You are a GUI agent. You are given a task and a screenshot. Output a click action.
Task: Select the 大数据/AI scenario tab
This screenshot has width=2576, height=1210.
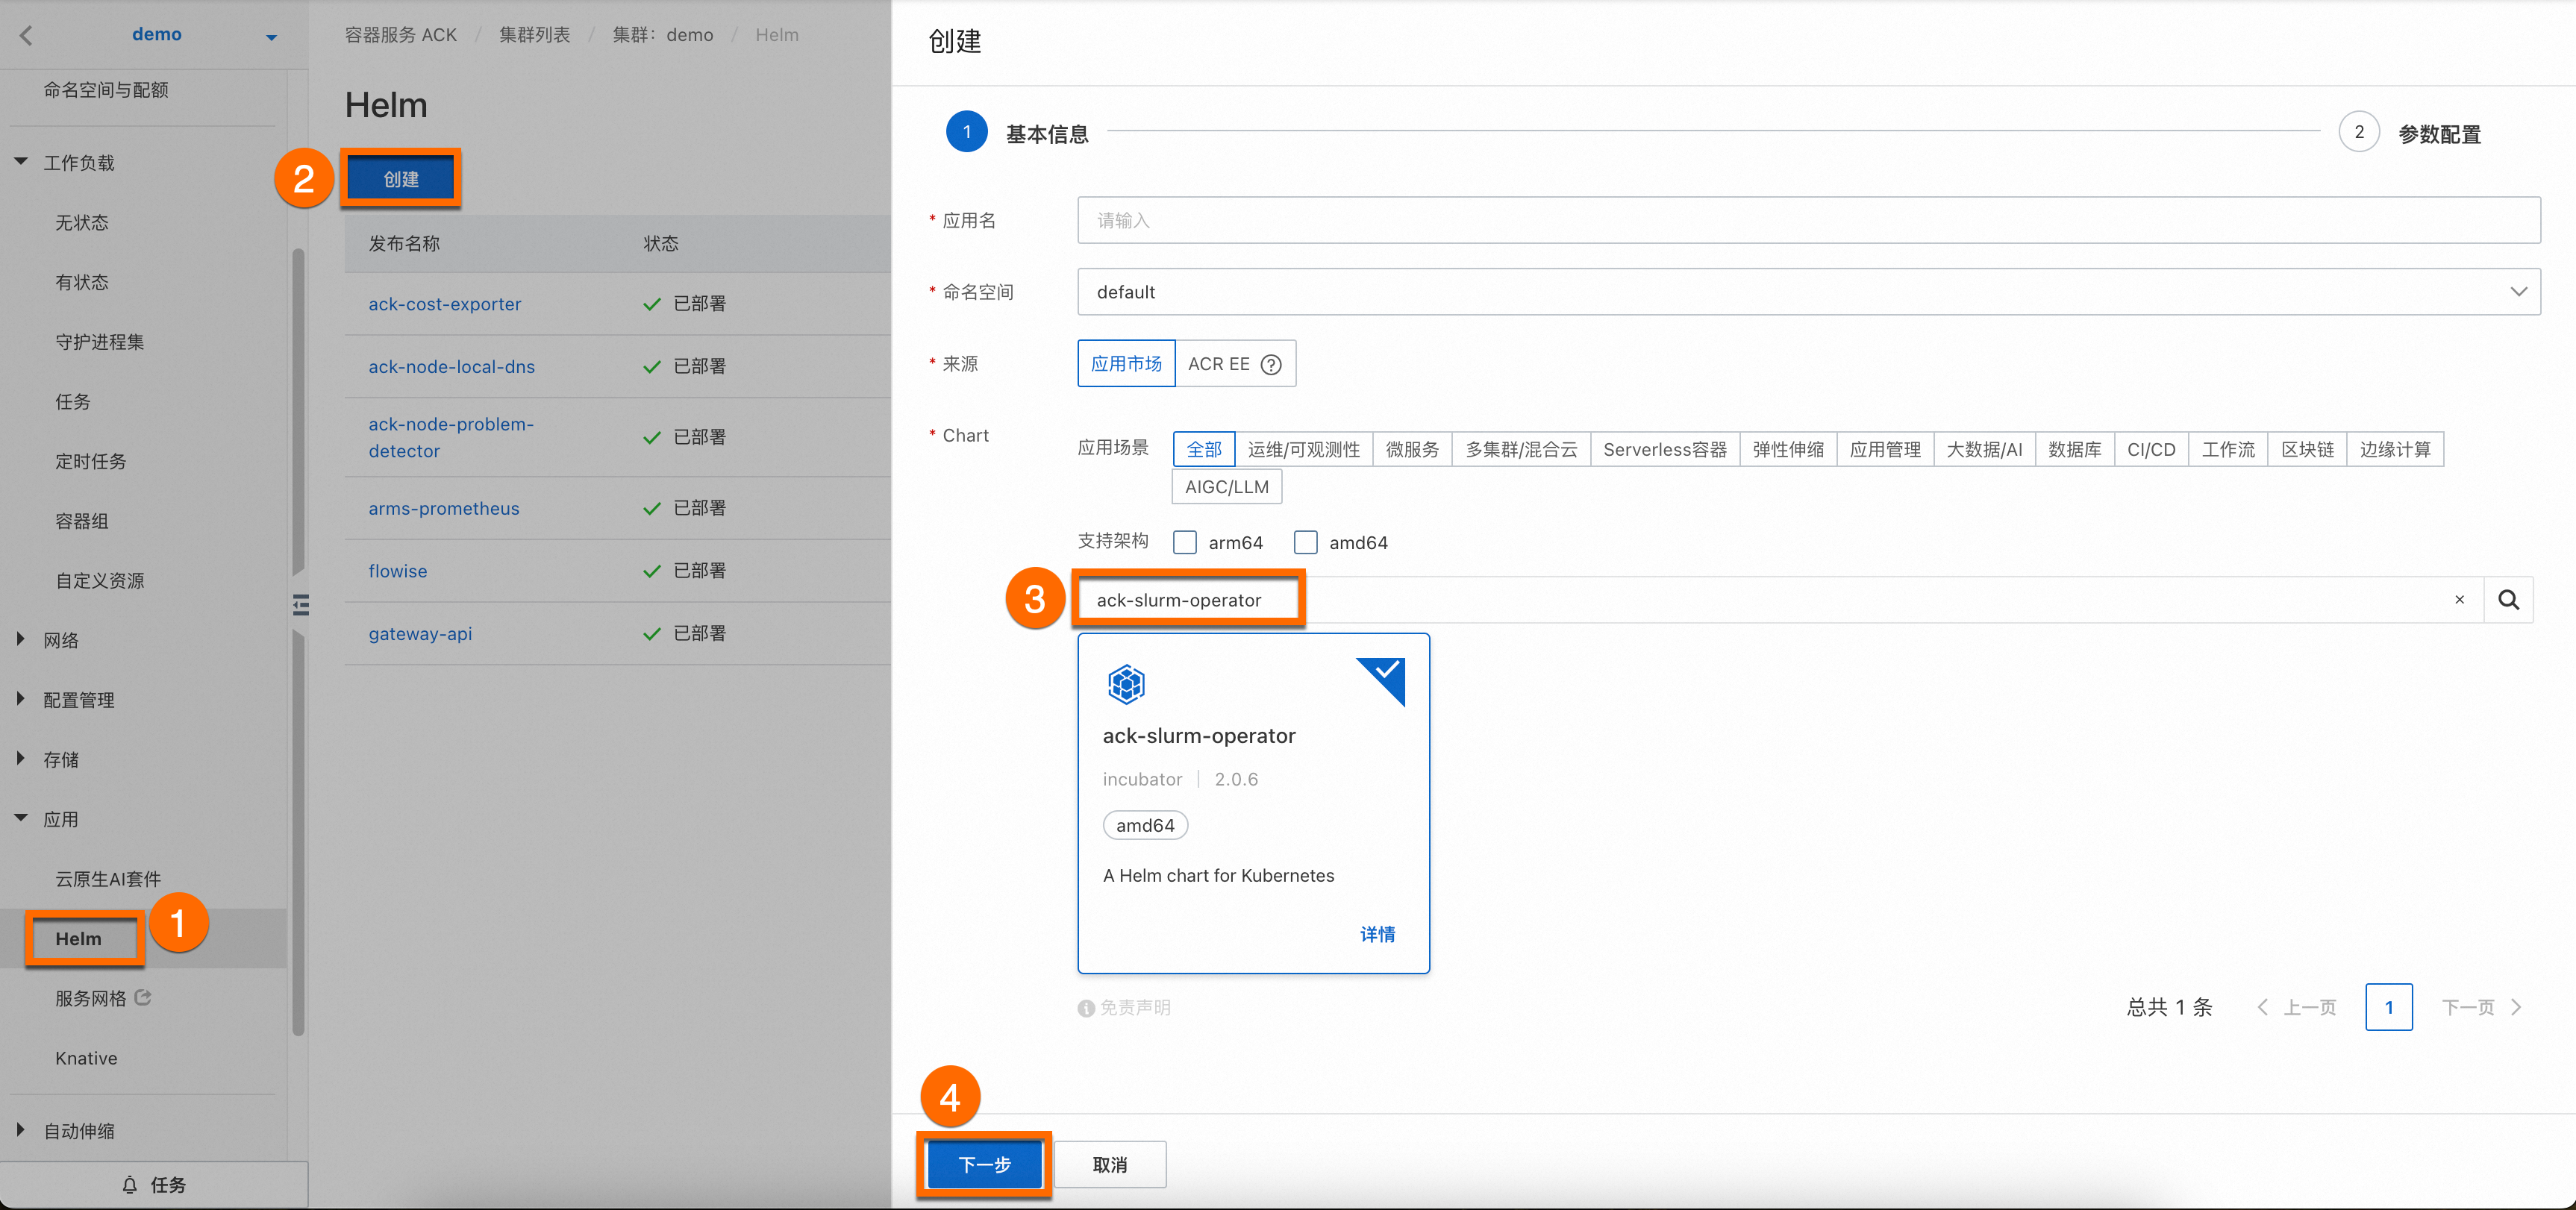pyautogui.click(x=1984, y=450)
